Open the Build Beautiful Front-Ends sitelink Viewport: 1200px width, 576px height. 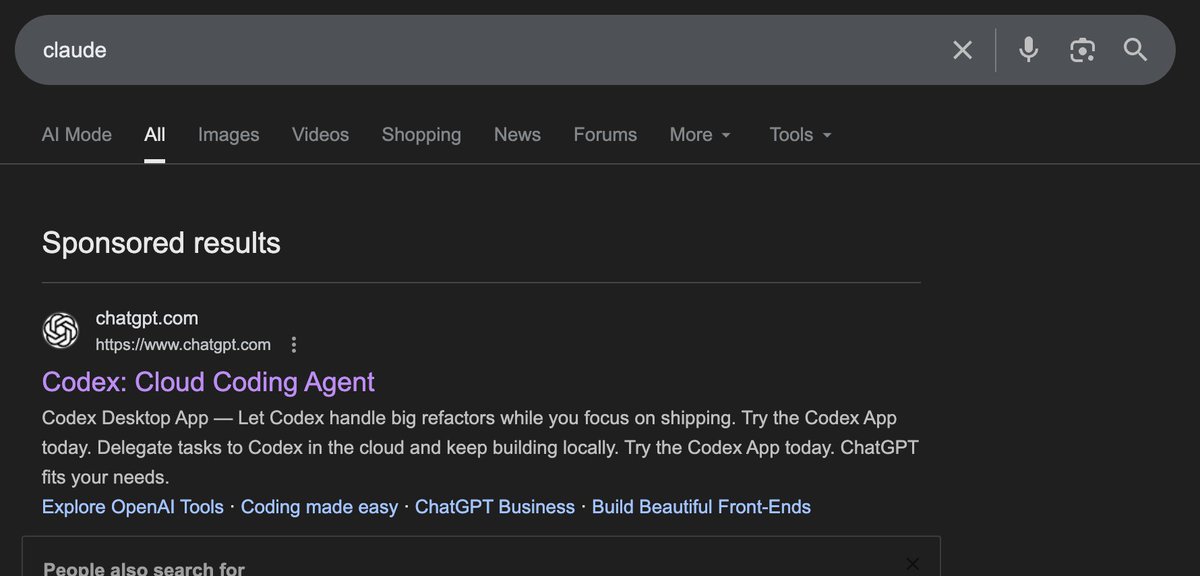(701, 507)
